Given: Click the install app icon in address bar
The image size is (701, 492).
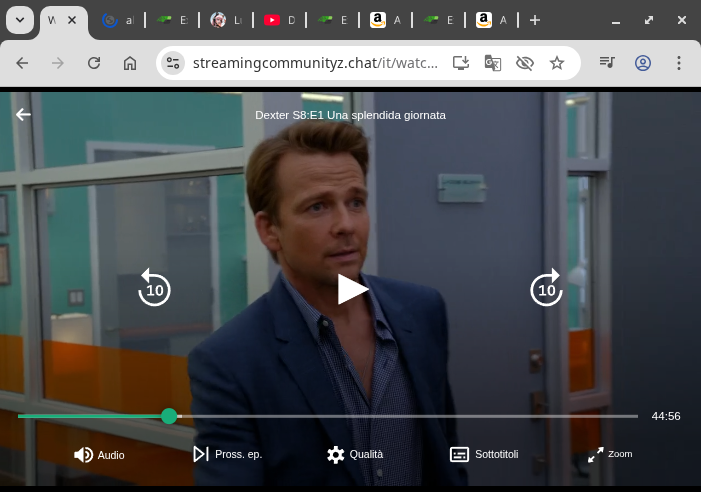Looking at the screenshot, I should point(461,63).
